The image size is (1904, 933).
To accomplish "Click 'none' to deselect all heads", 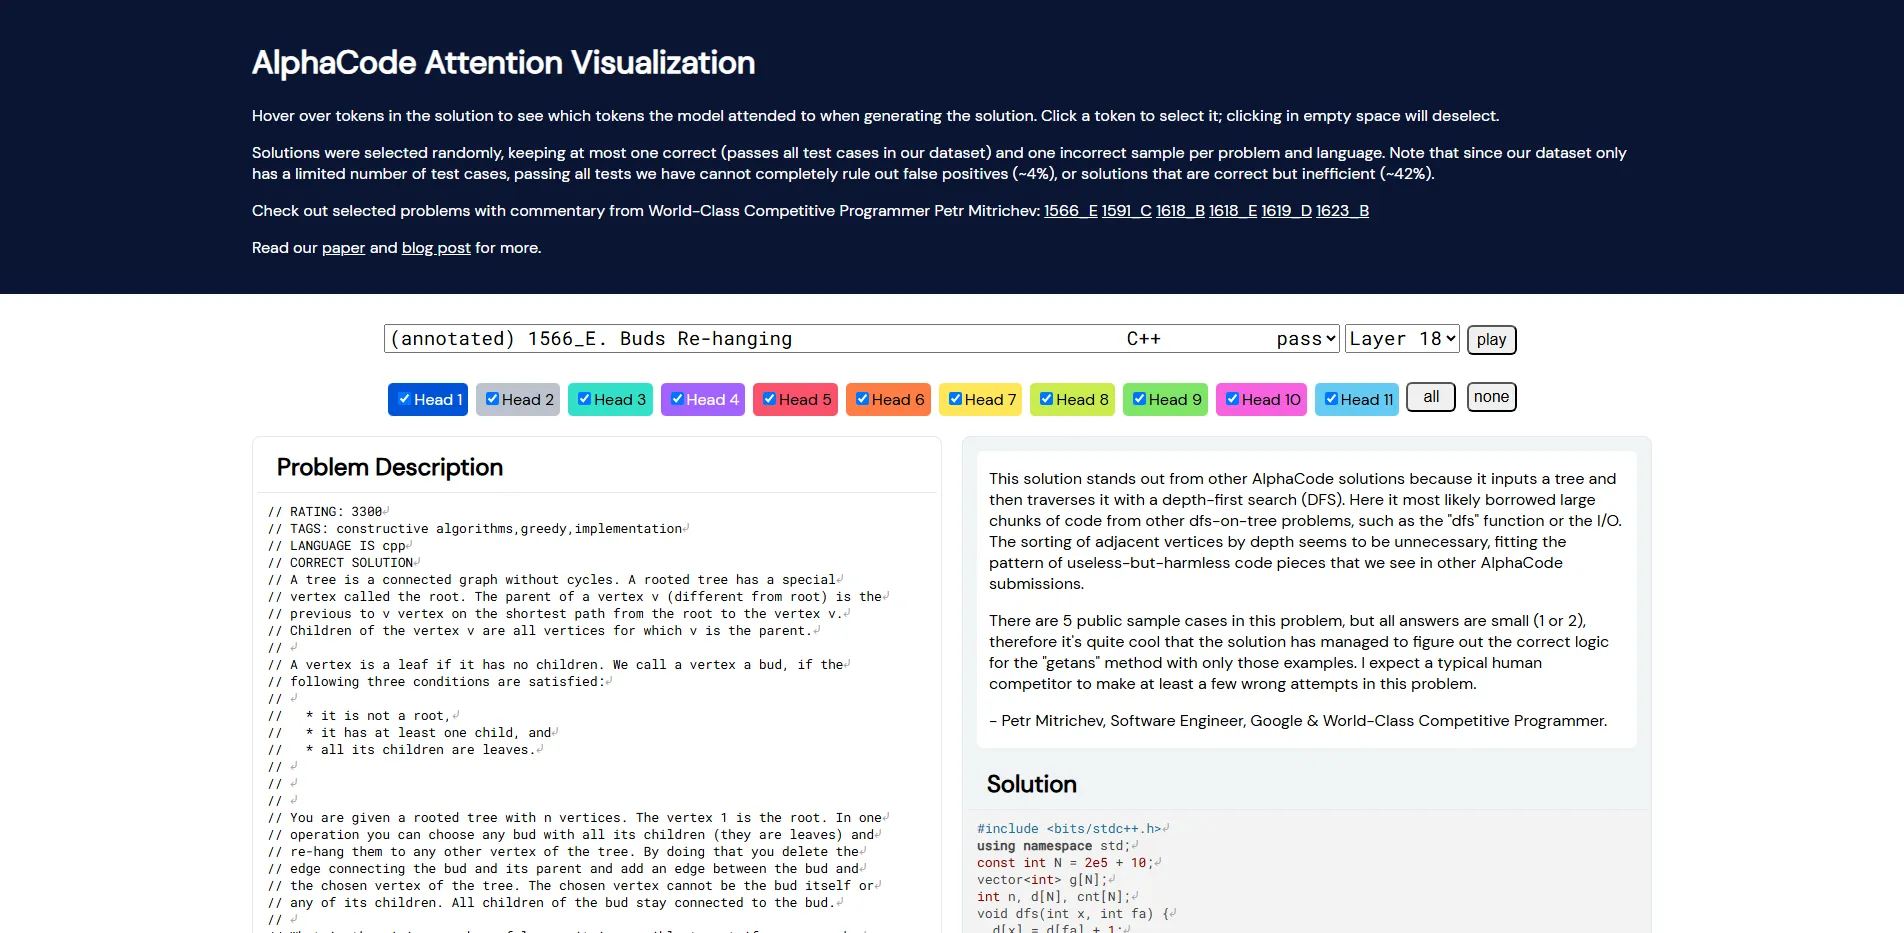I will coord(1491,397).
